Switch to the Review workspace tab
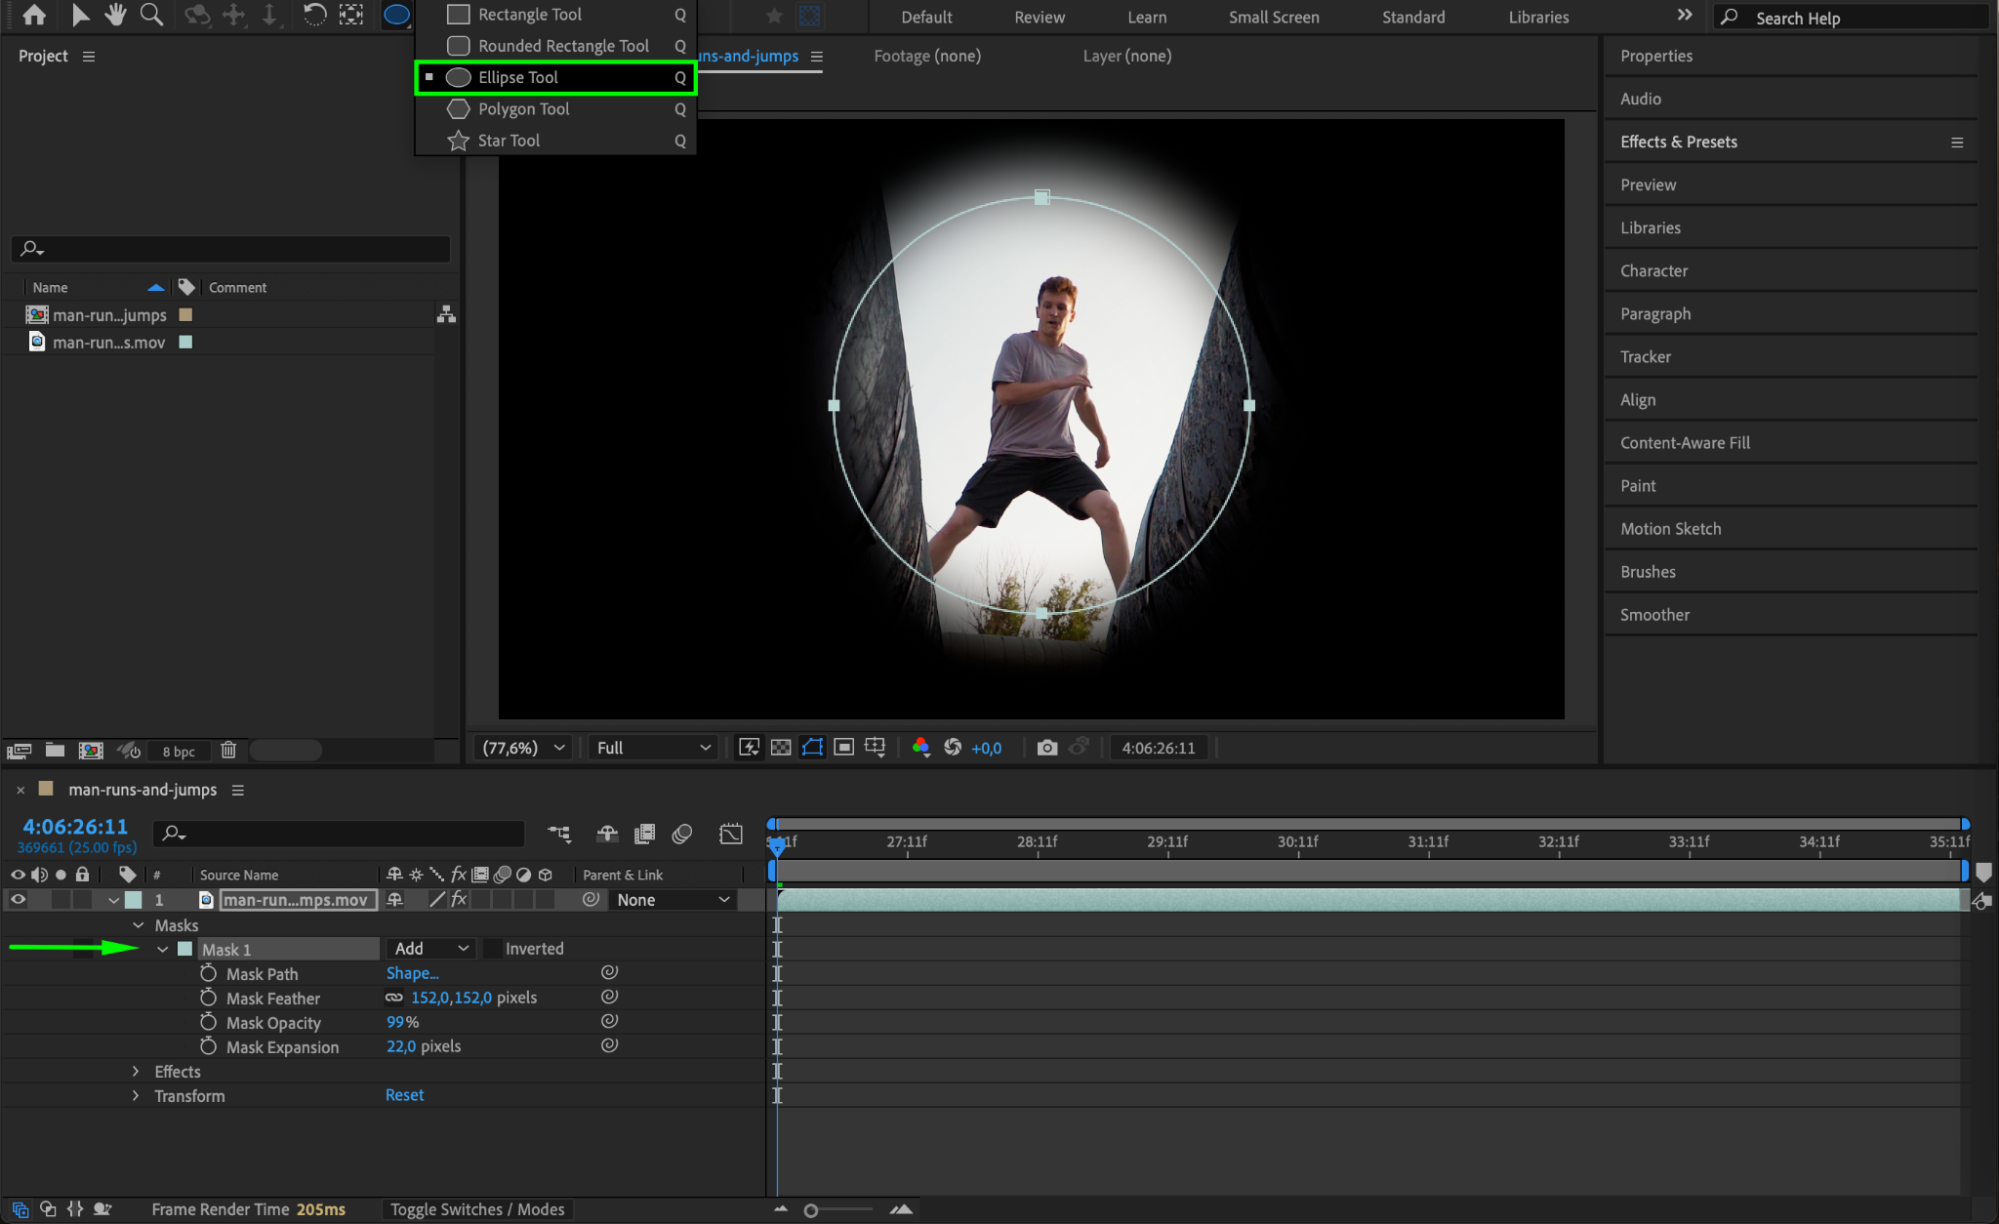 pyautogui.click(x=1039, y=17)
